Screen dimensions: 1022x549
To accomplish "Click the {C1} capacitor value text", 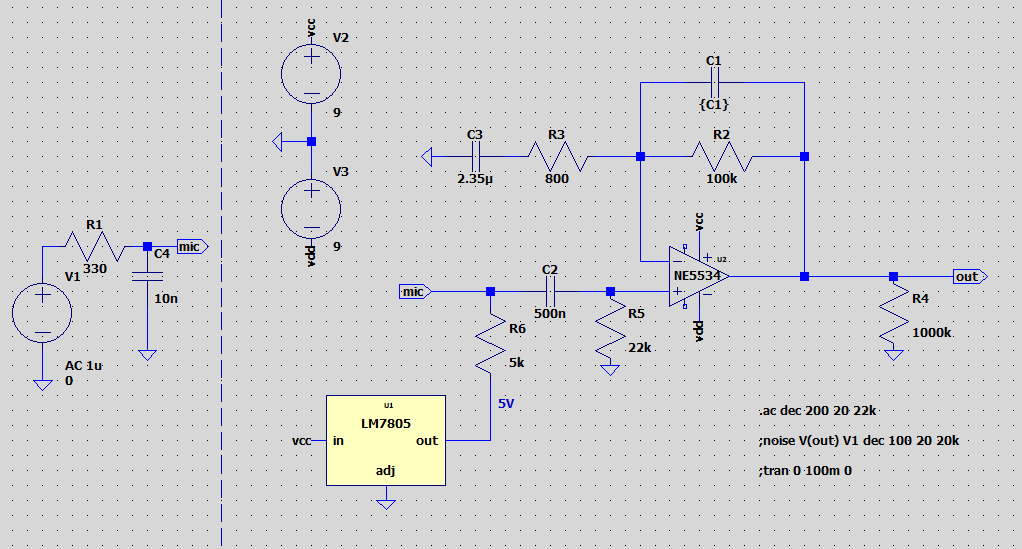I will tap(713, 104).
